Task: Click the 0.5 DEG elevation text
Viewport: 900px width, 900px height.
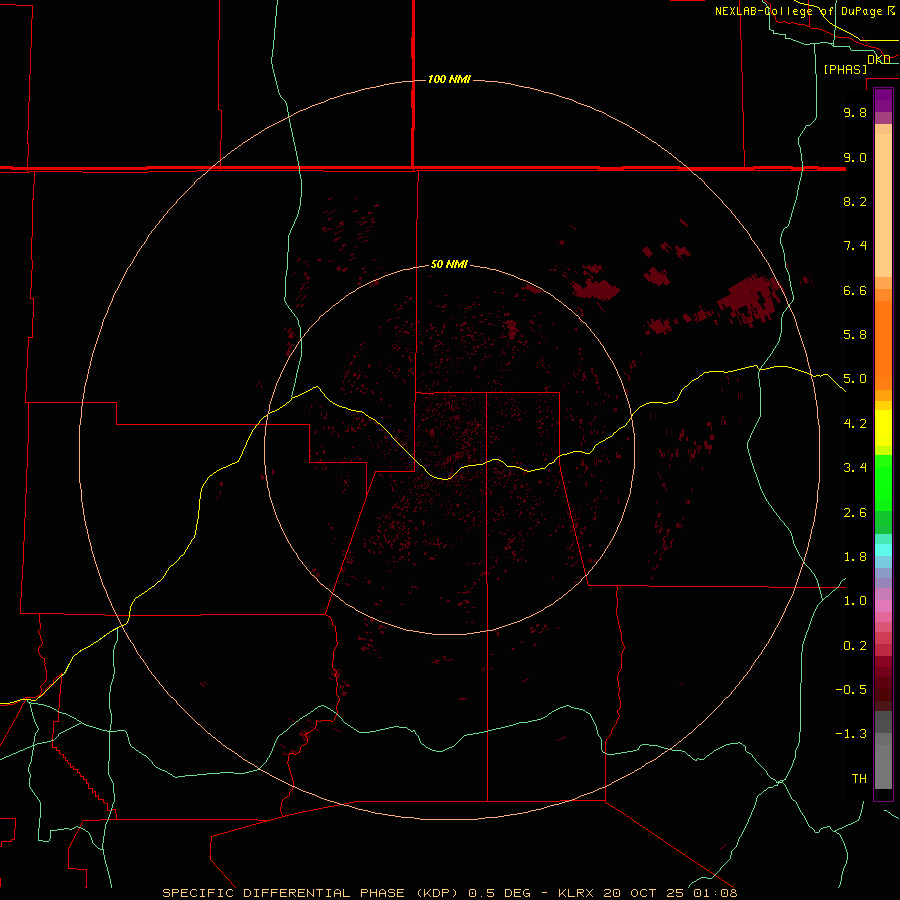Action: pyautogui.click(x=500, y=893)
